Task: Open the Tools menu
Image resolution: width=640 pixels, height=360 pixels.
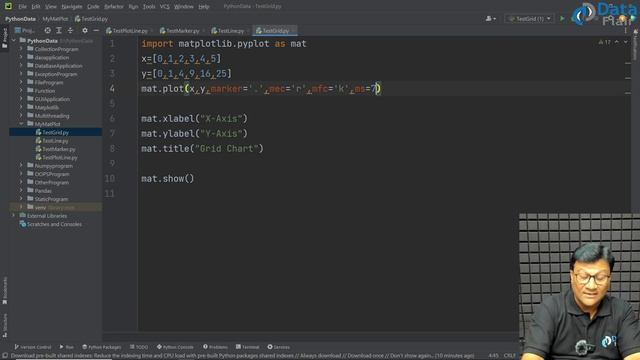Action: point(149,7)
